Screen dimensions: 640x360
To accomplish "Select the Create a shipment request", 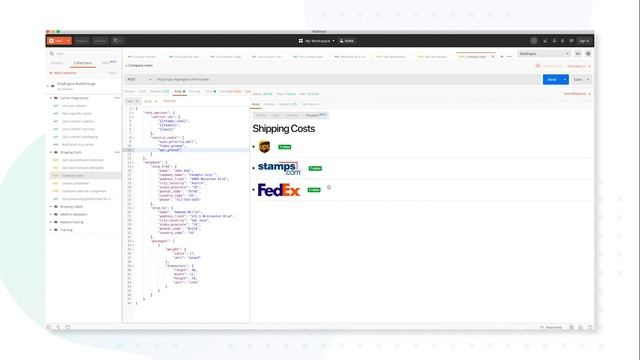I will [76, 183].
